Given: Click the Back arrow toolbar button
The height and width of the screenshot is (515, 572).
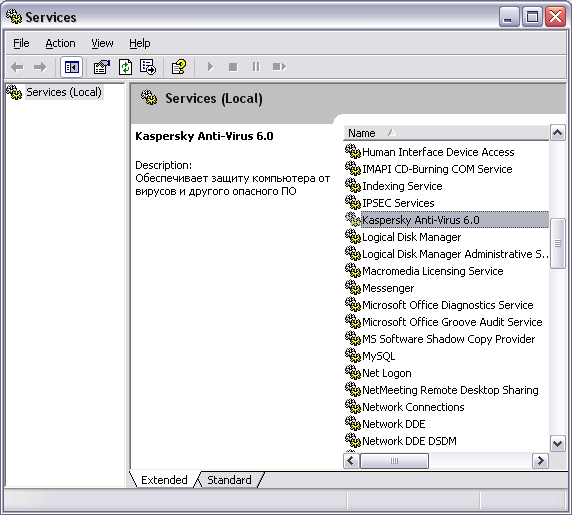Looking at the screenshot, I should pyautogui.click(x=17, y=67).
